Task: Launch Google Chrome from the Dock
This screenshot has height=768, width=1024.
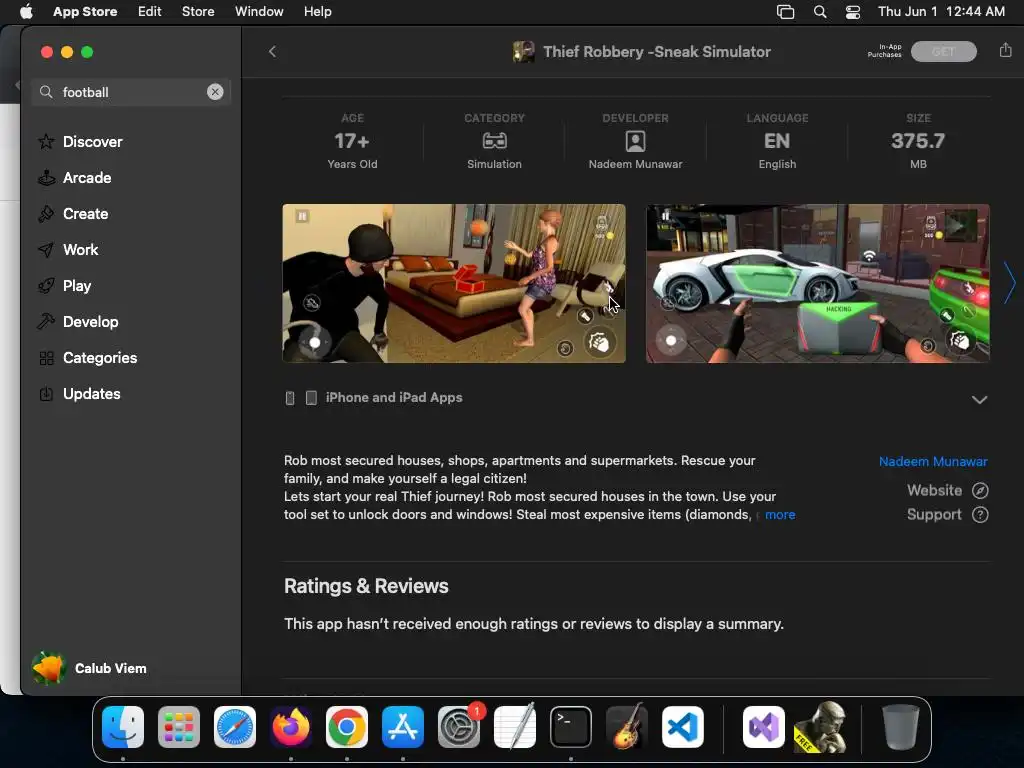Action: click(347, 727)
